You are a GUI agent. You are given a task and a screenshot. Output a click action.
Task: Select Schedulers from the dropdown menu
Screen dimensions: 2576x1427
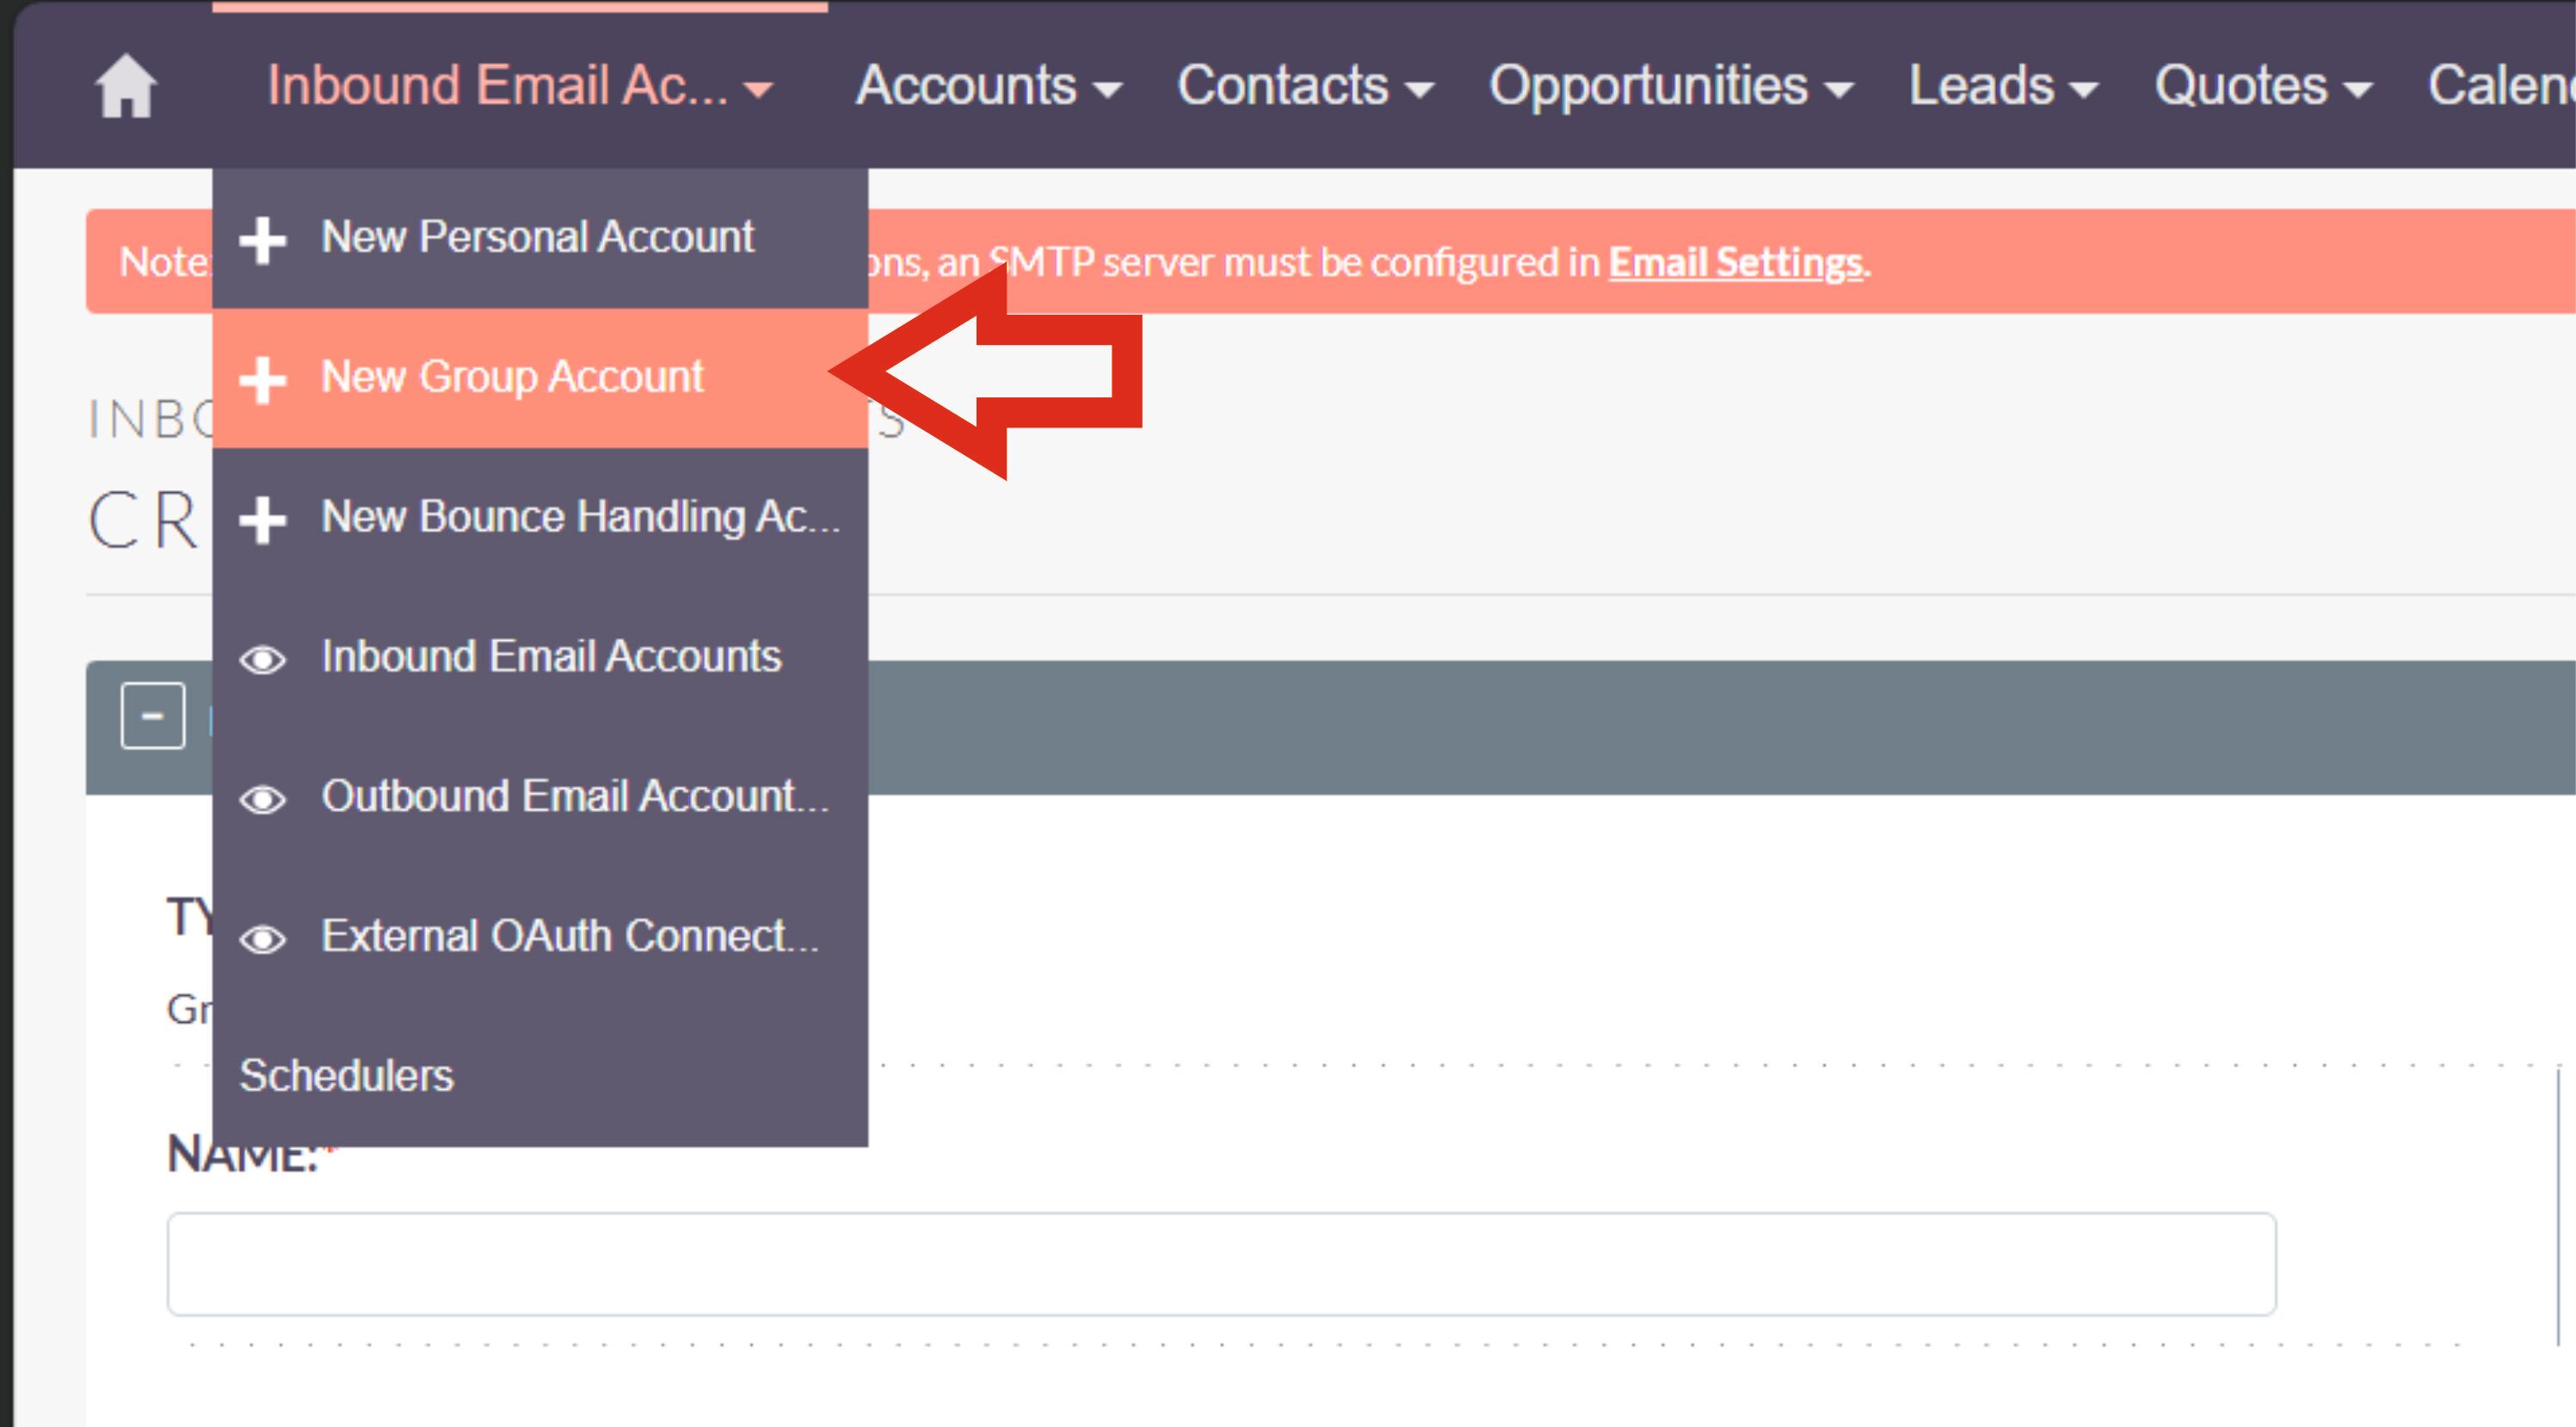coord(347,1076)
